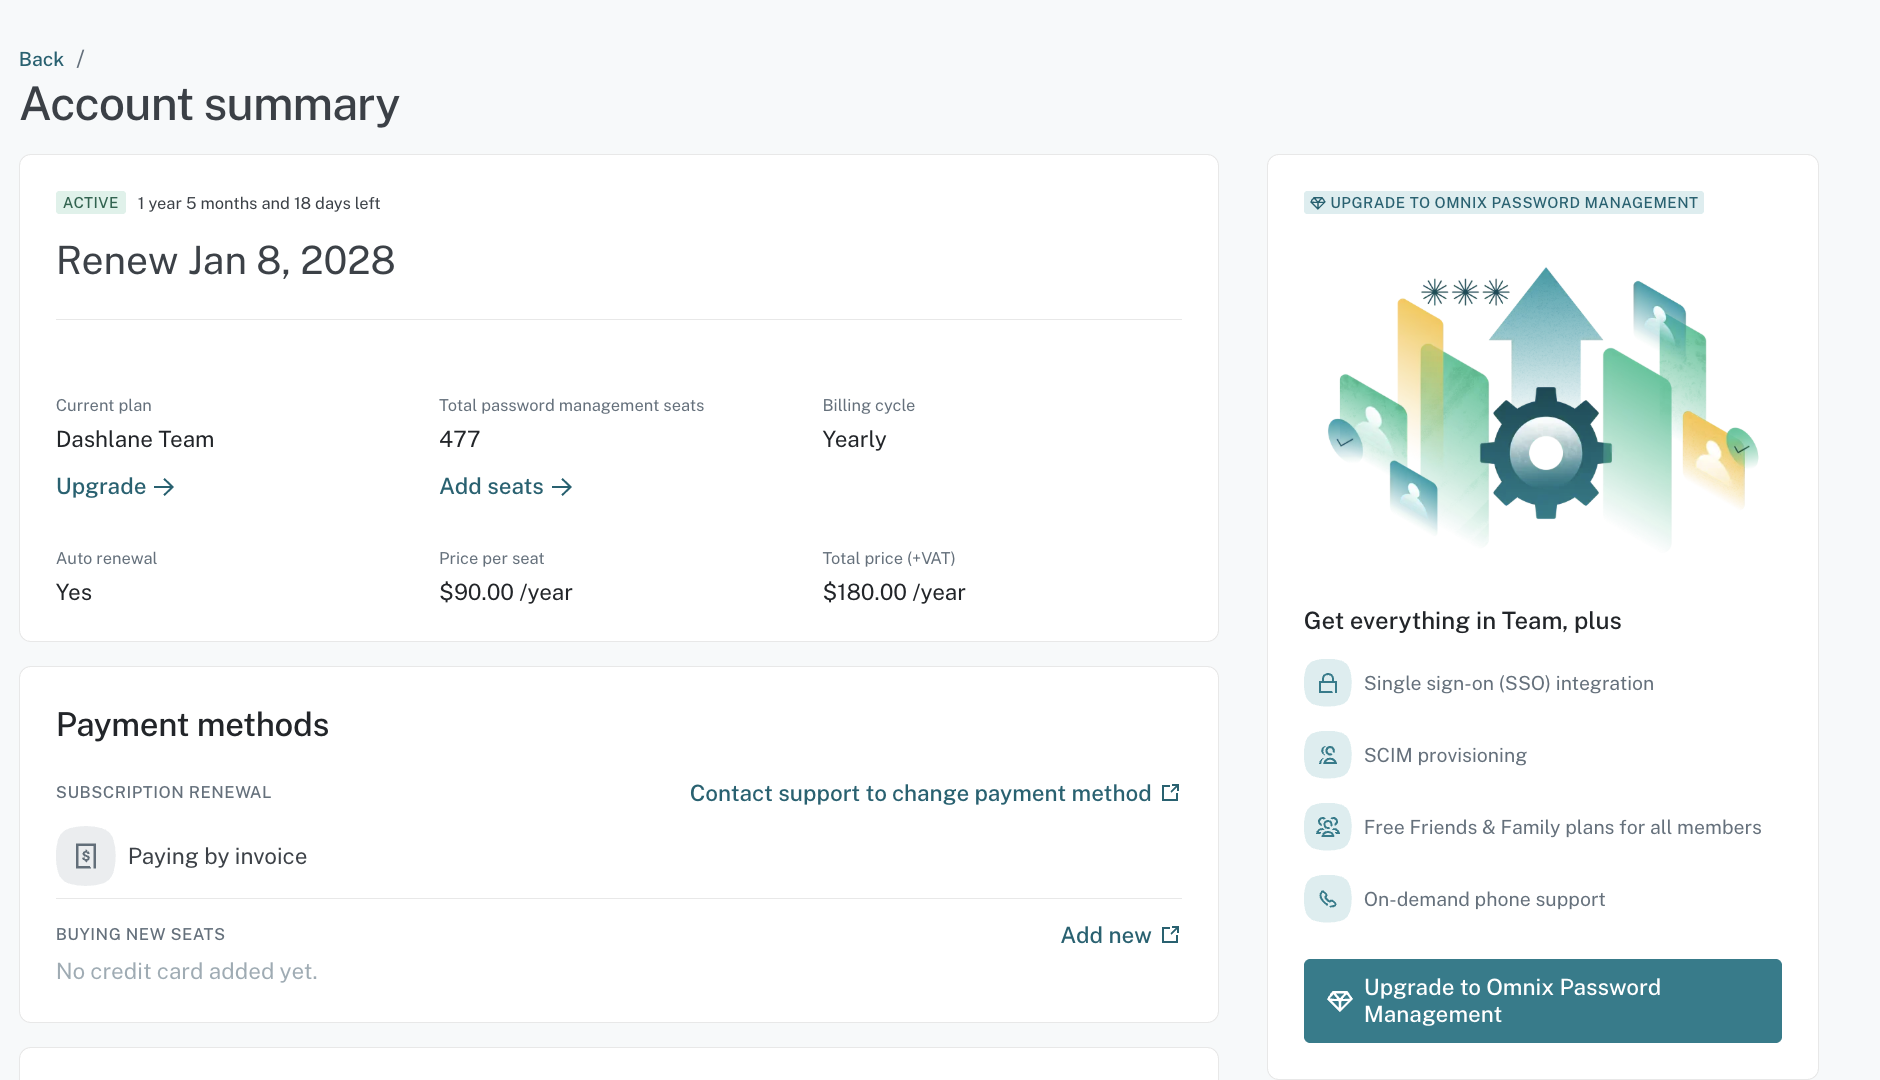Click the invoice icon beside Paying by invoice
This screenshot has width=1880, height=1080.
pos(86,856)
